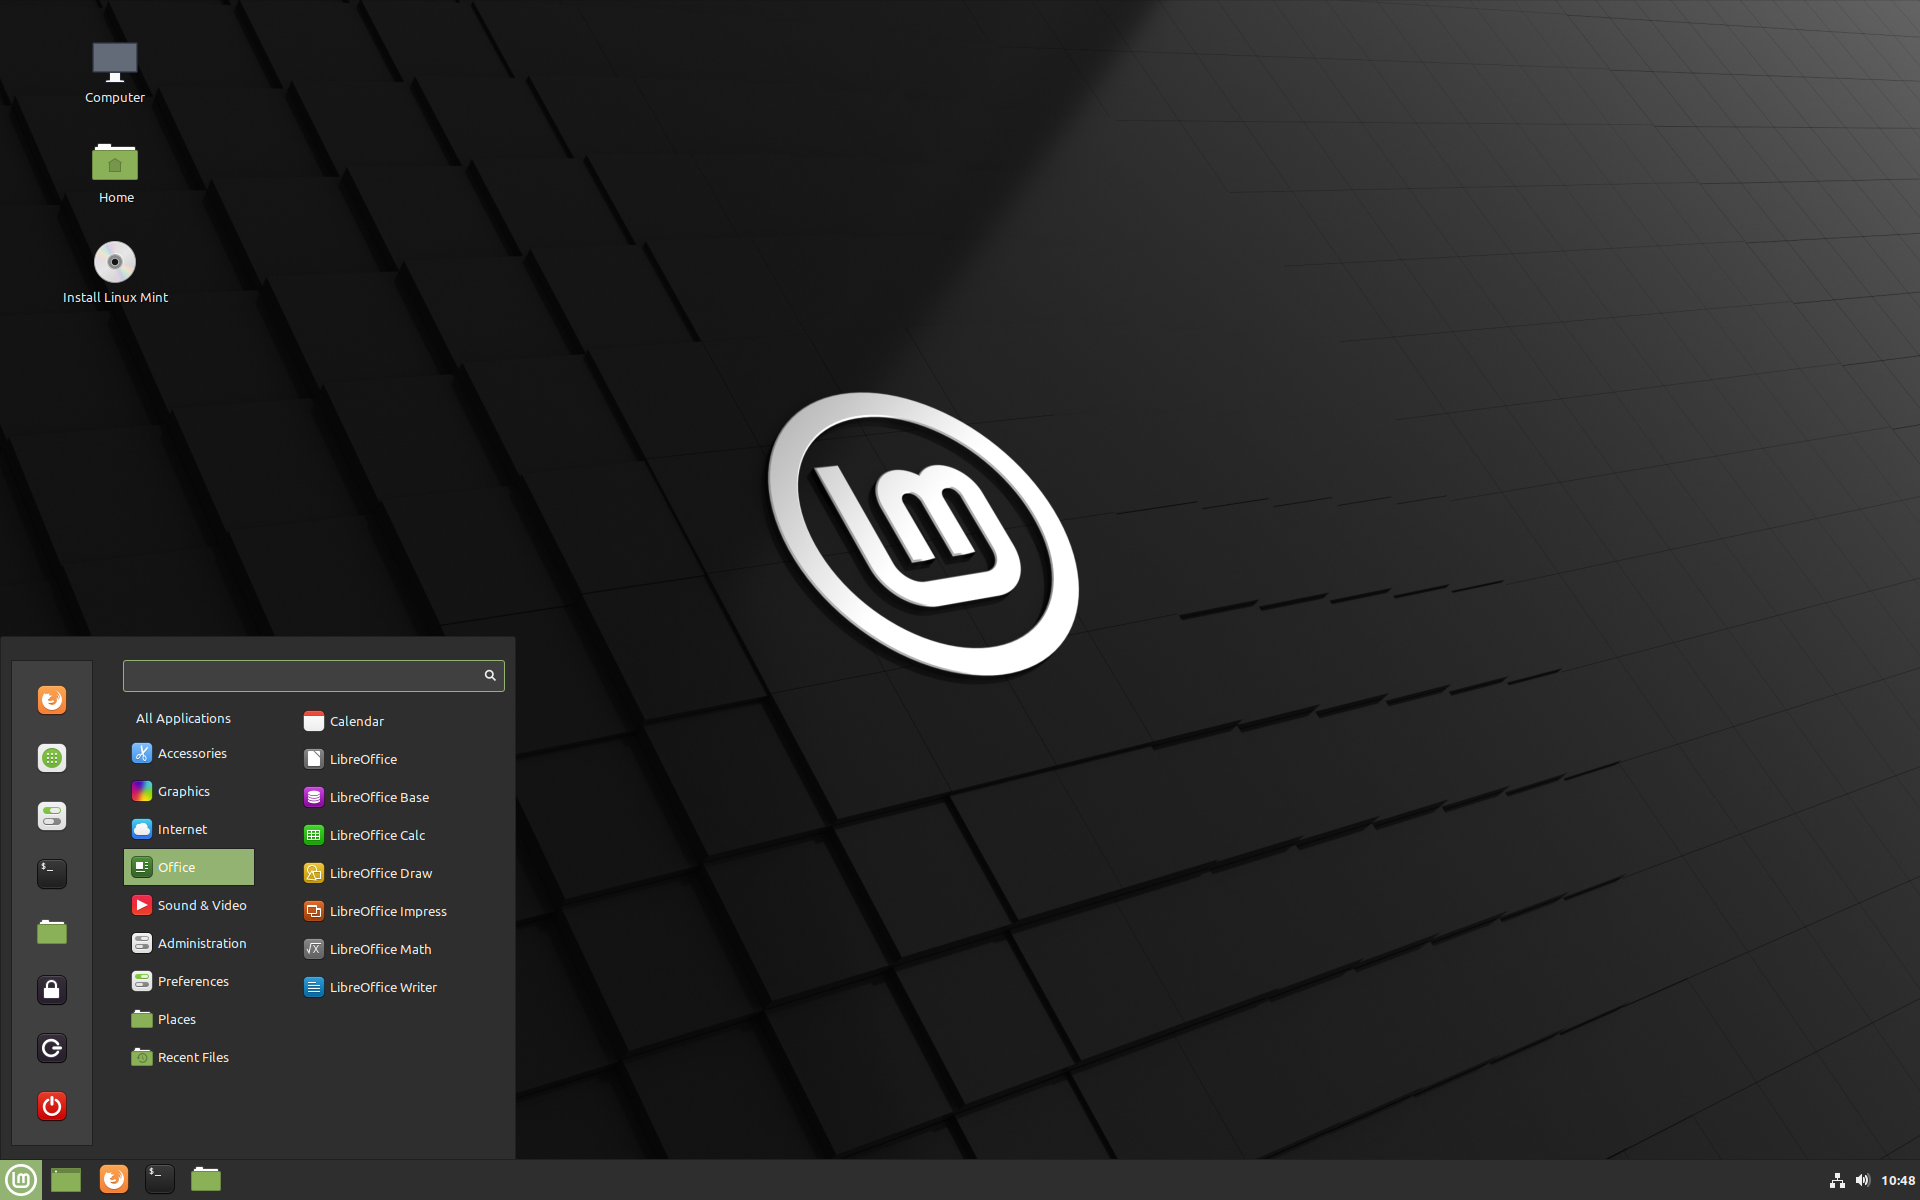Expand the Accessories category
Screen dimensions: 1920x1200
(192, 752)
